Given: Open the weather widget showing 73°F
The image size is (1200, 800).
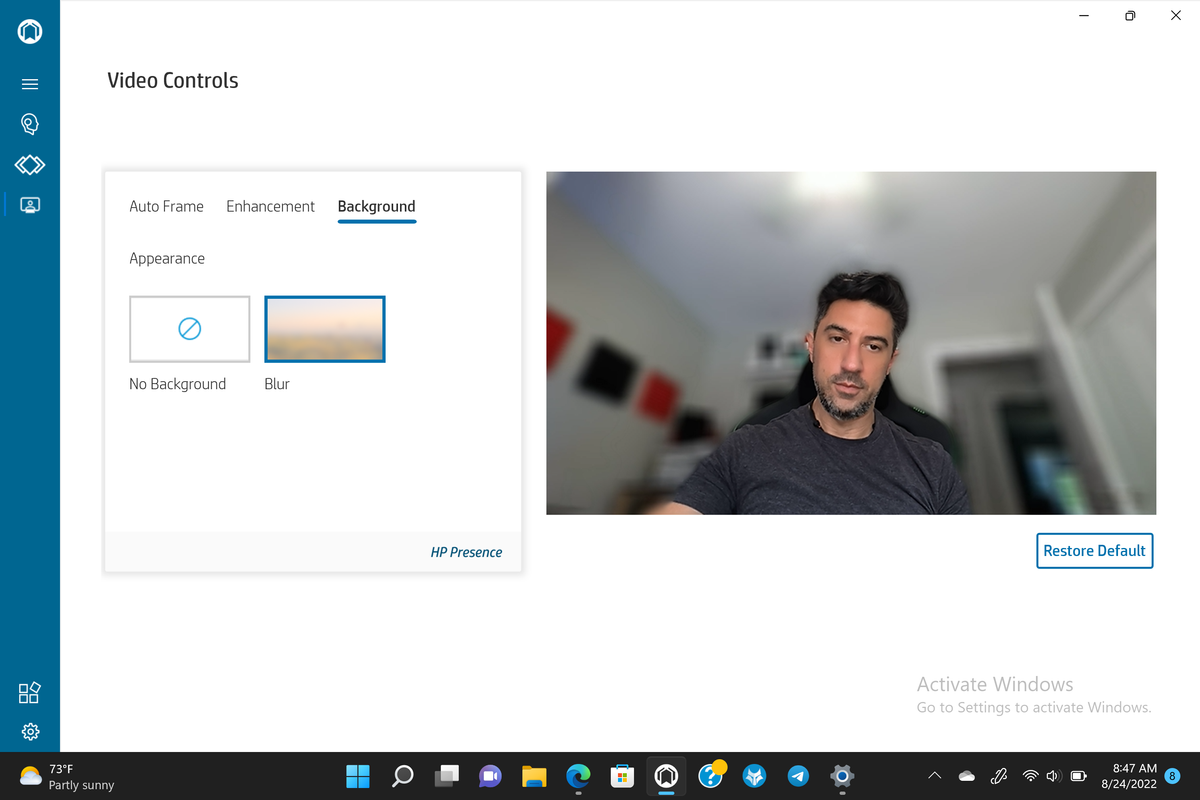Looking at the screenshot, I should [x=67, y=776].
